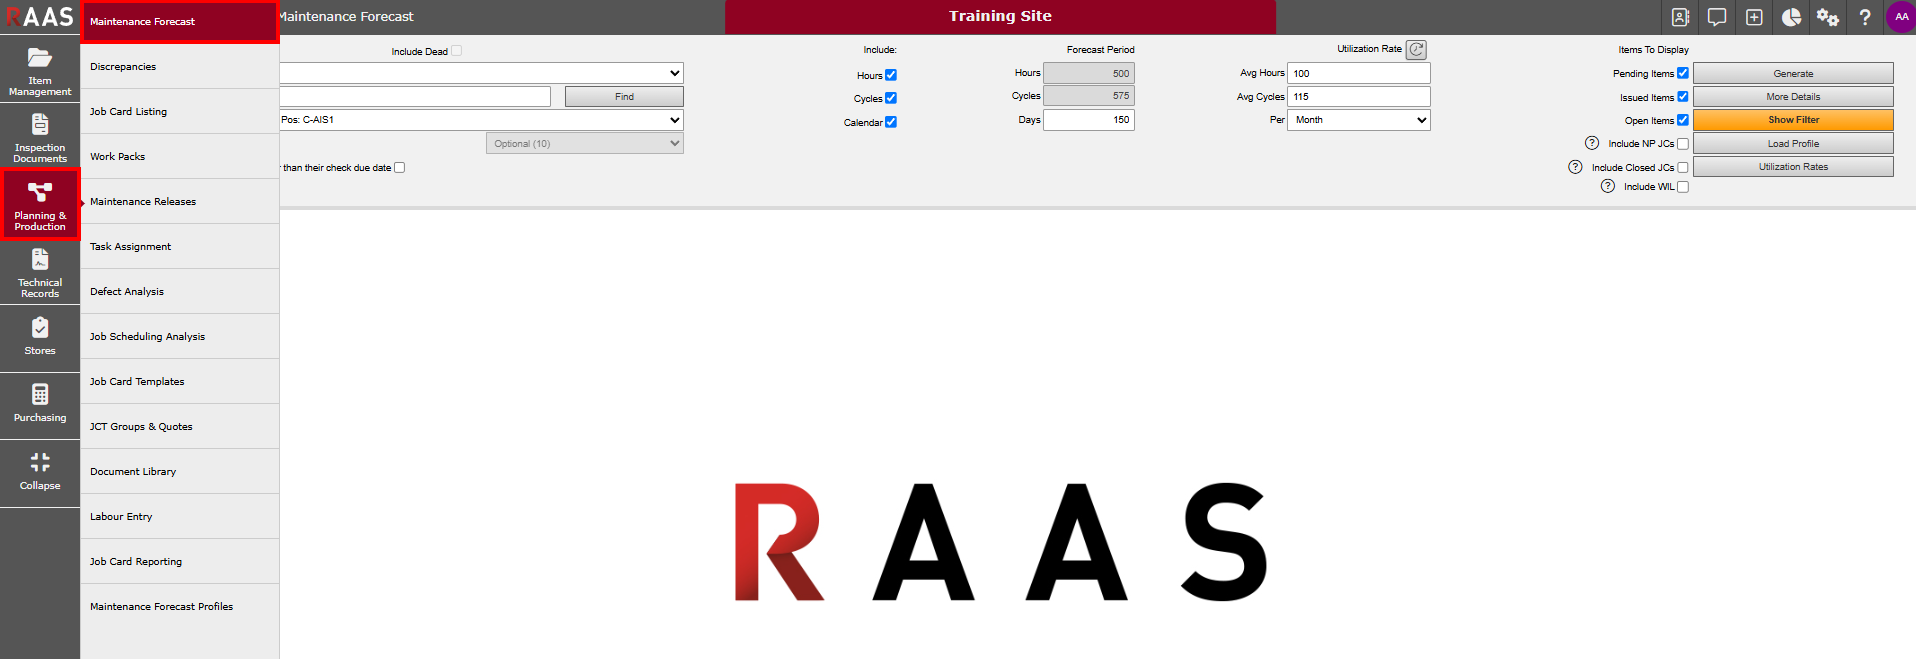Open Job Card Listing menu item

pyautogui.click(x=179, y=112)
